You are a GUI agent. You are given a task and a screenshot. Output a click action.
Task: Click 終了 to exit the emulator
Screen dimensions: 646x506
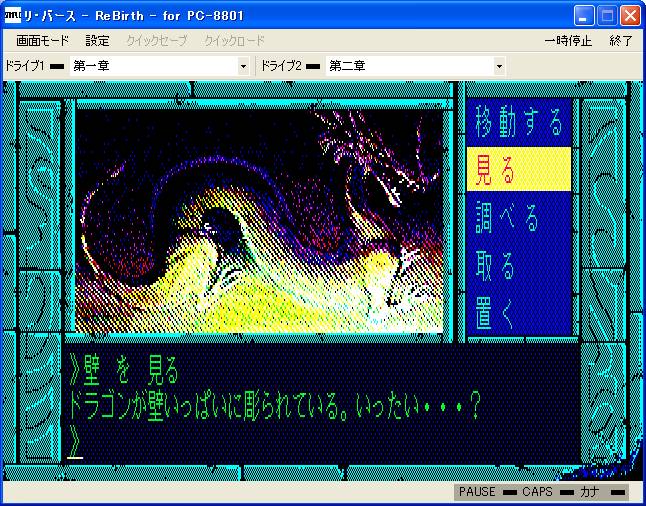tap(620, 41)
